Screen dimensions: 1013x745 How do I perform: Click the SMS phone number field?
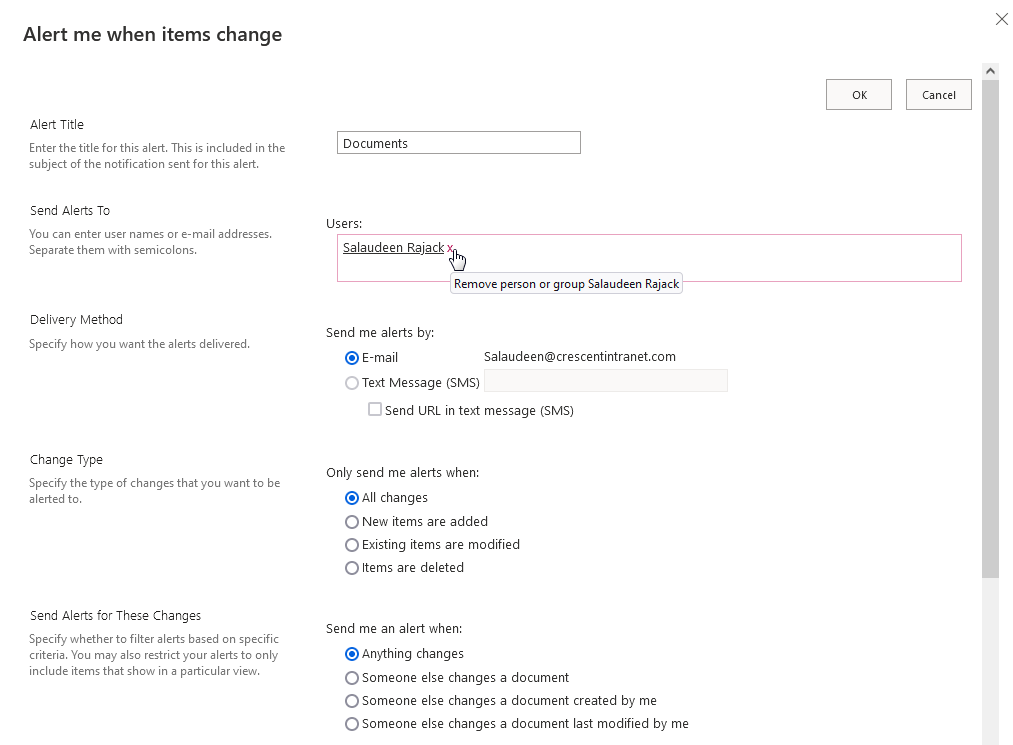click(604, 380)
